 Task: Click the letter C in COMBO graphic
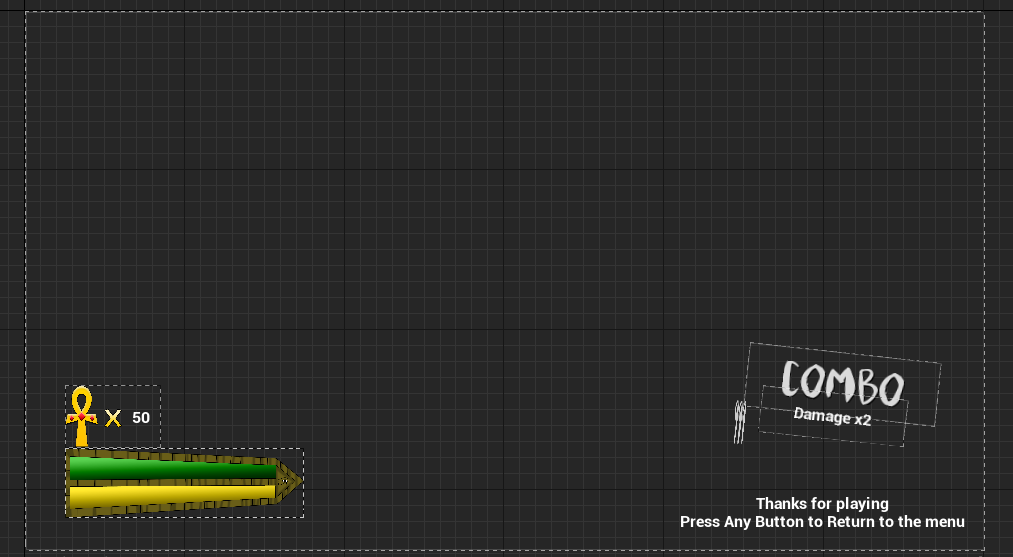(x=793, y=379)
